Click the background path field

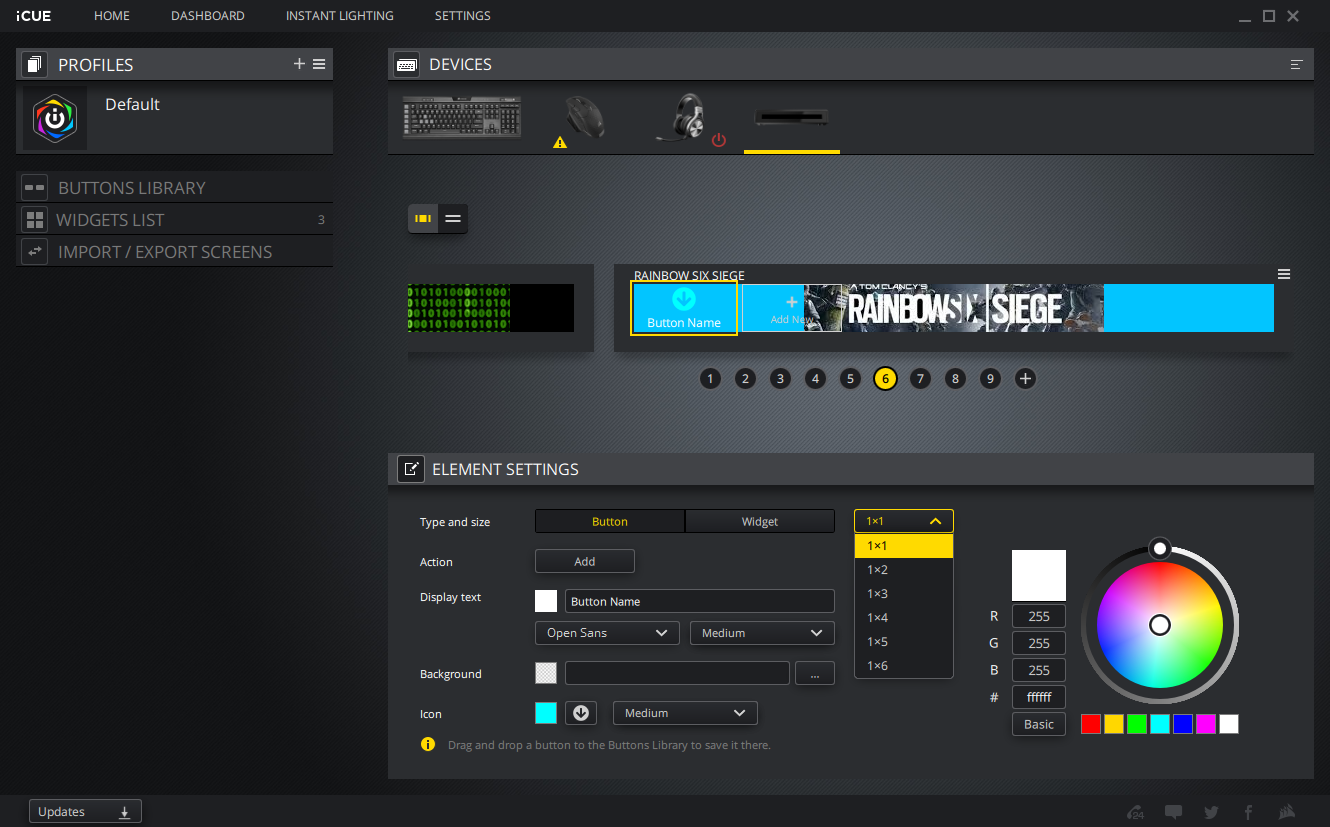[677, 673]
